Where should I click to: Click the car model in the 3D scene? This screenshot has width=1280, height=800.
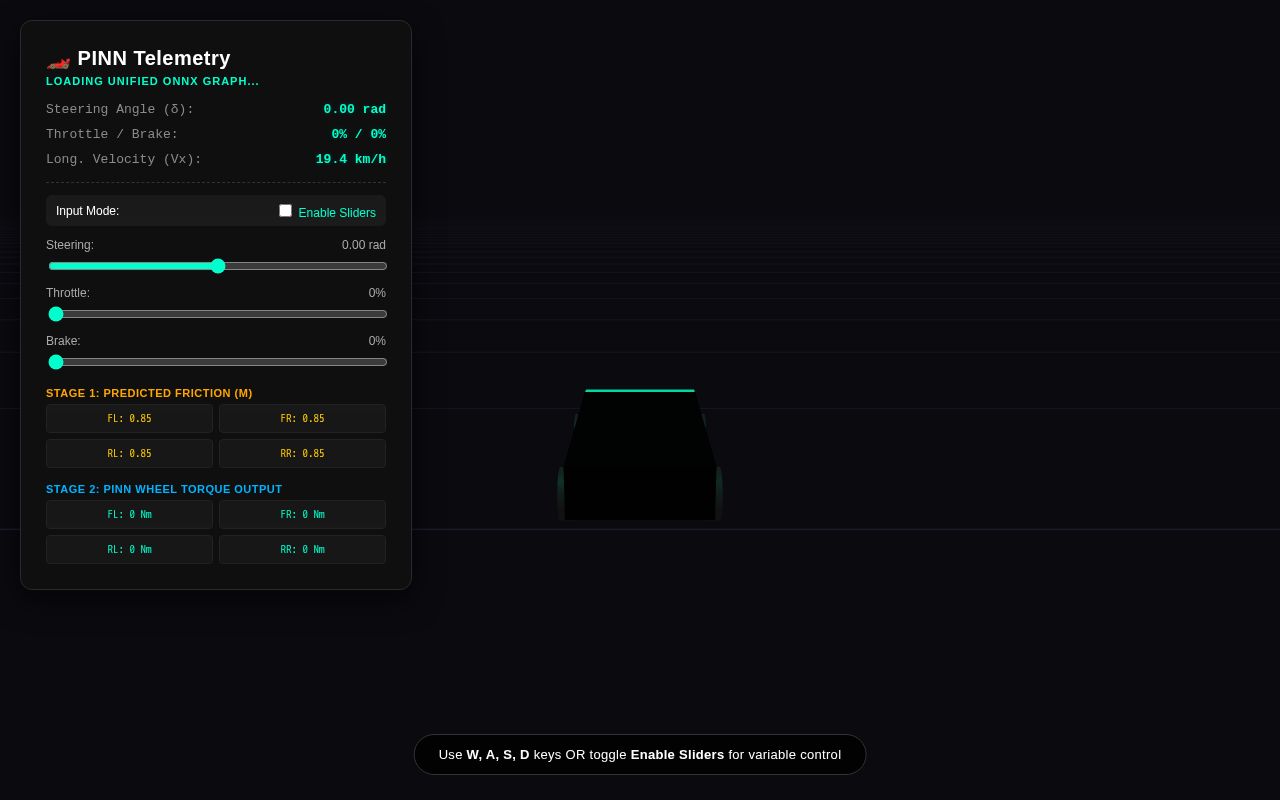coord(640,455)
